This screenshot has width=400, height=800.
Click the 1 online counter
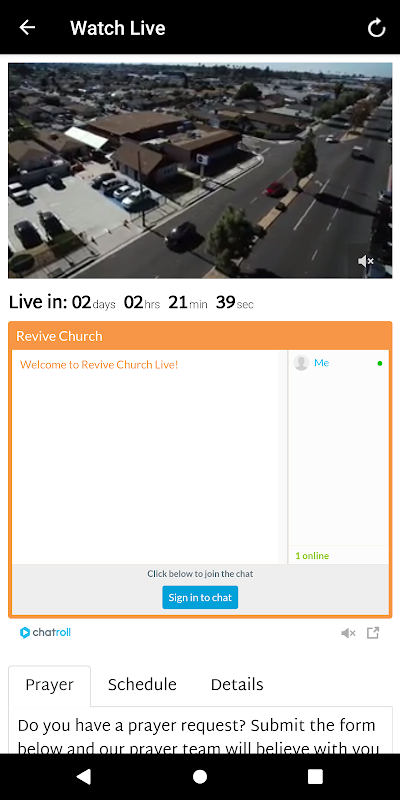[312, 556]
